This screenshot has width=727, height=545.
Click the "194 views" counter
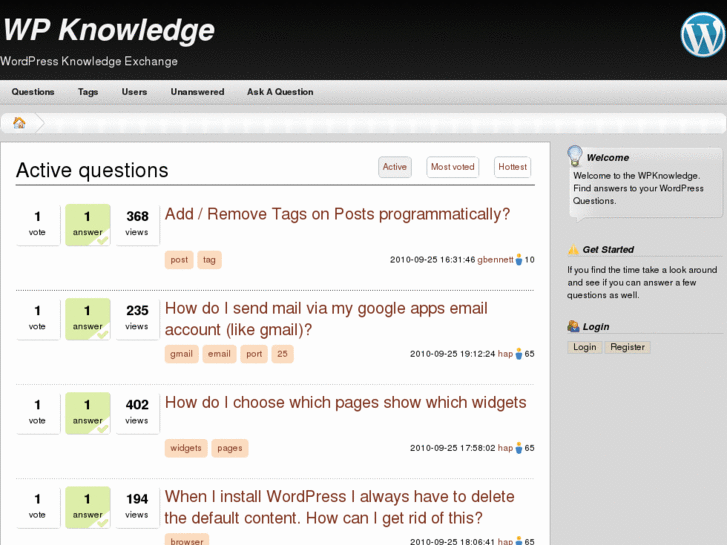[137, 507]
